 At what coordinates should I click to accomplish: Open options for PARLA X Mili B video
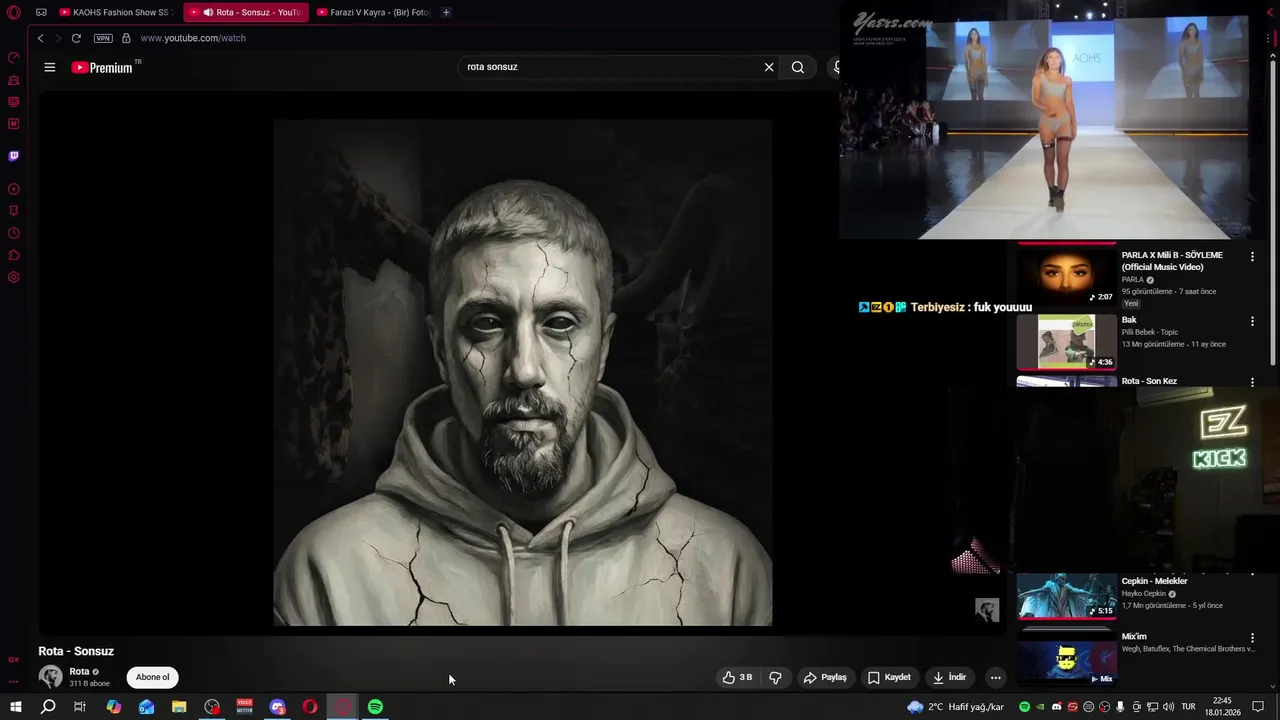(x=1252, y=257)
